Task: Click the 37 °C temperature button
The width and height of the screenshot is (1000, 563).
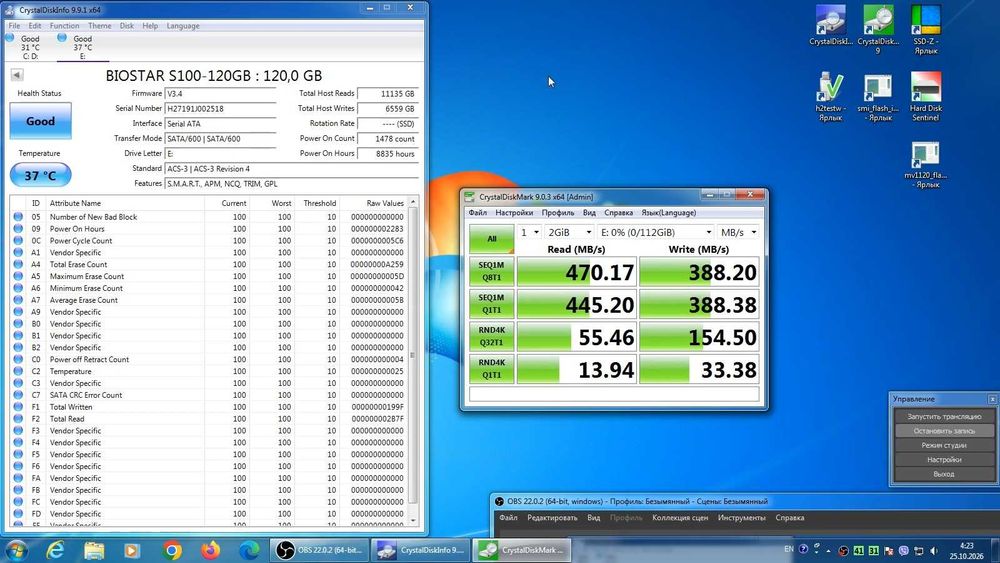Action: pos(40,175)
